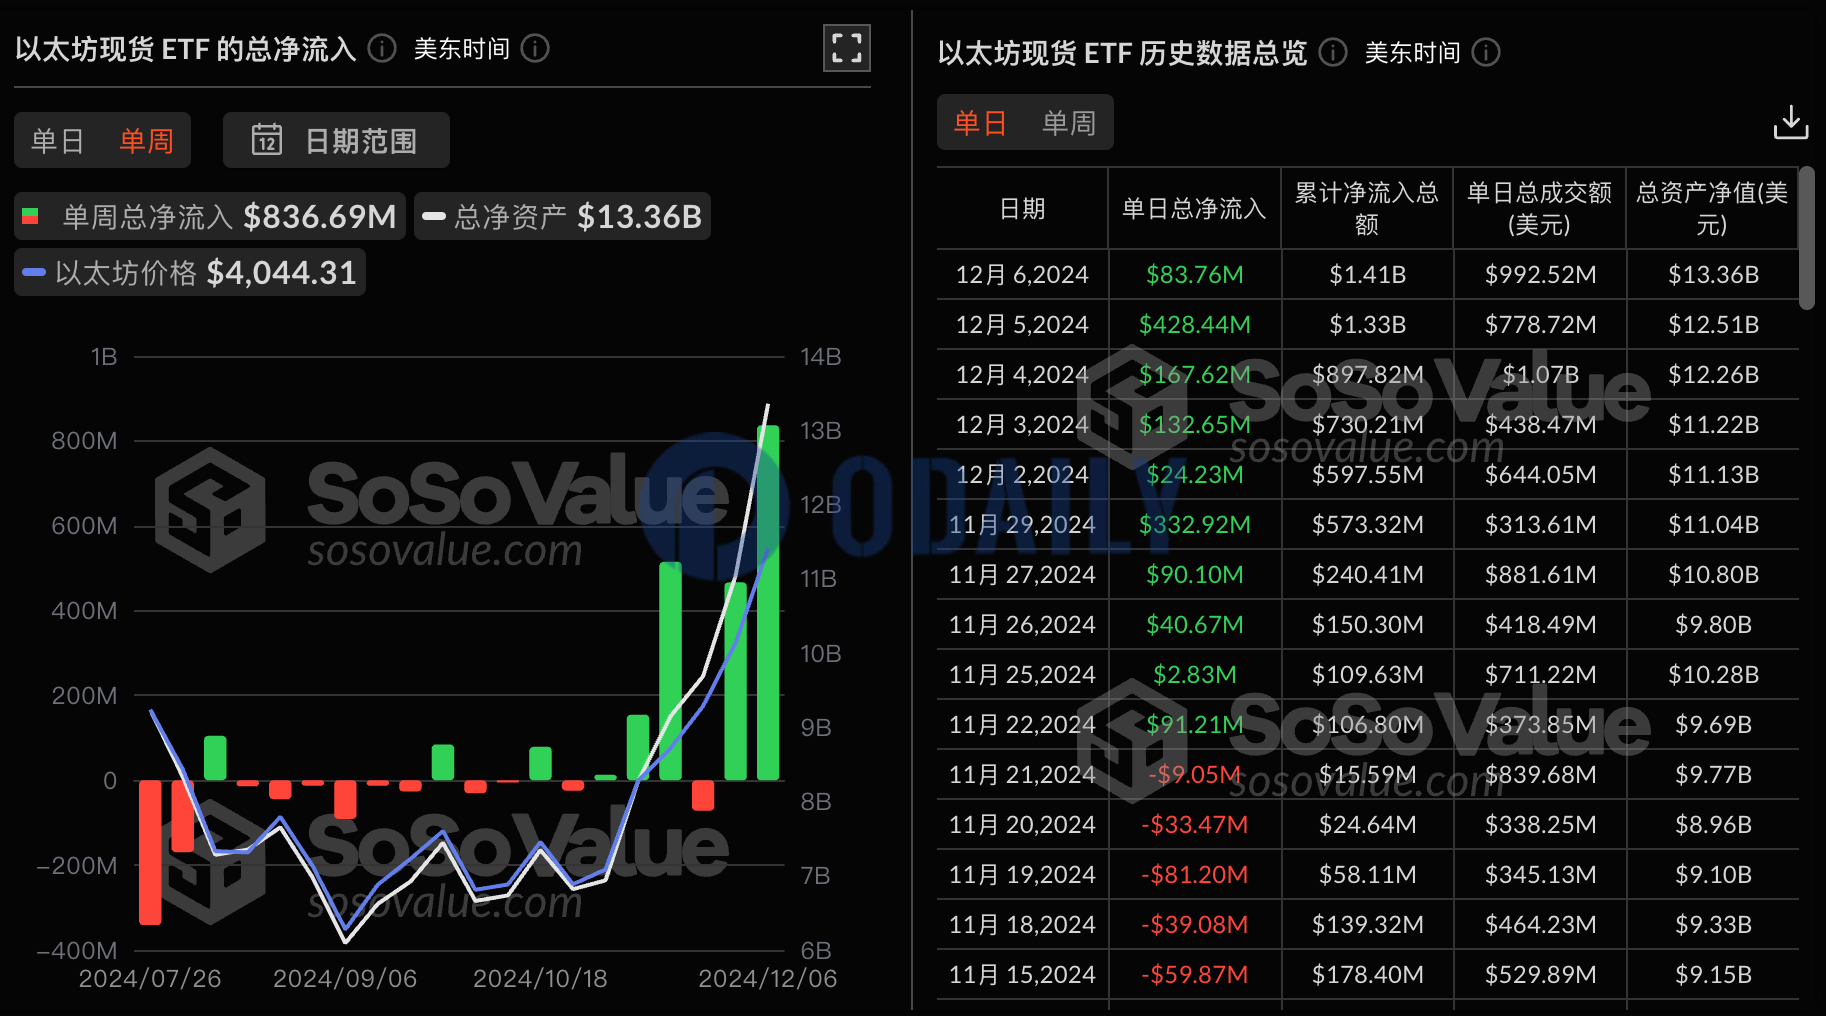Click the 总资产净值(美元) column header
The width and height of the screenshot is (1826, 1016).
1712,208
